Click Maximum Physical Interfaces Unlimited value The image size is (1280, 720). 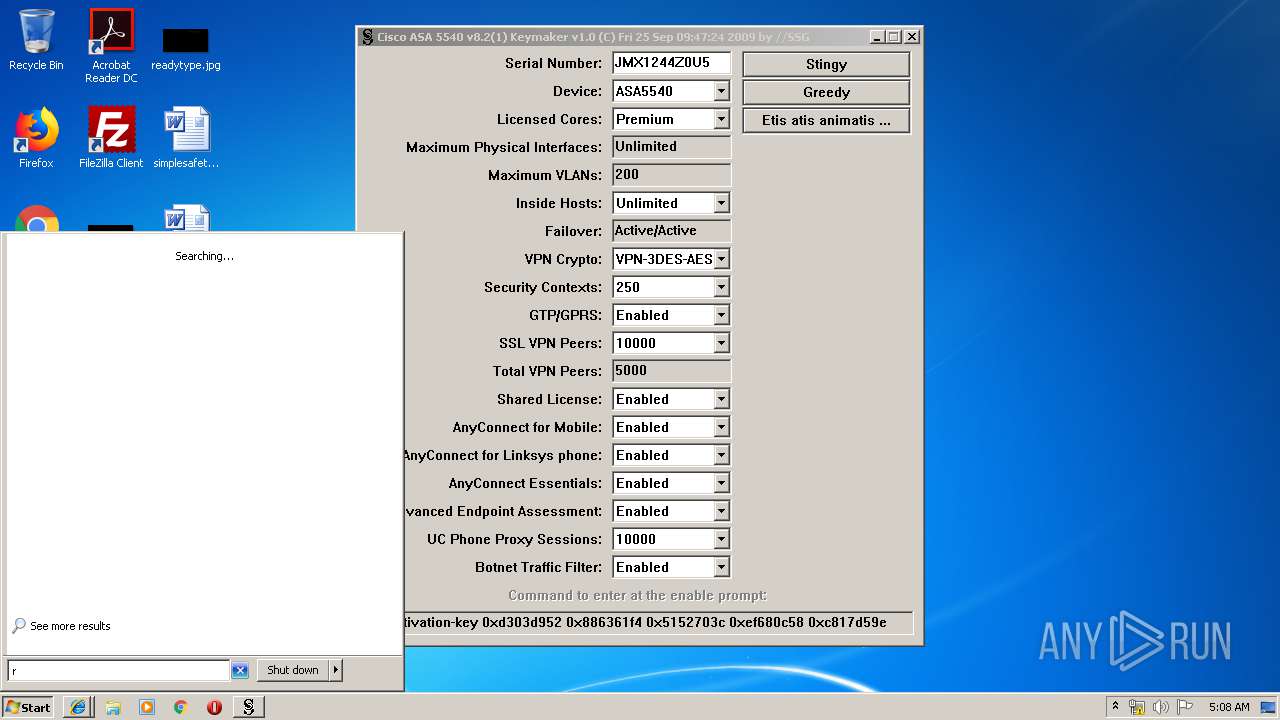[671, 147]
